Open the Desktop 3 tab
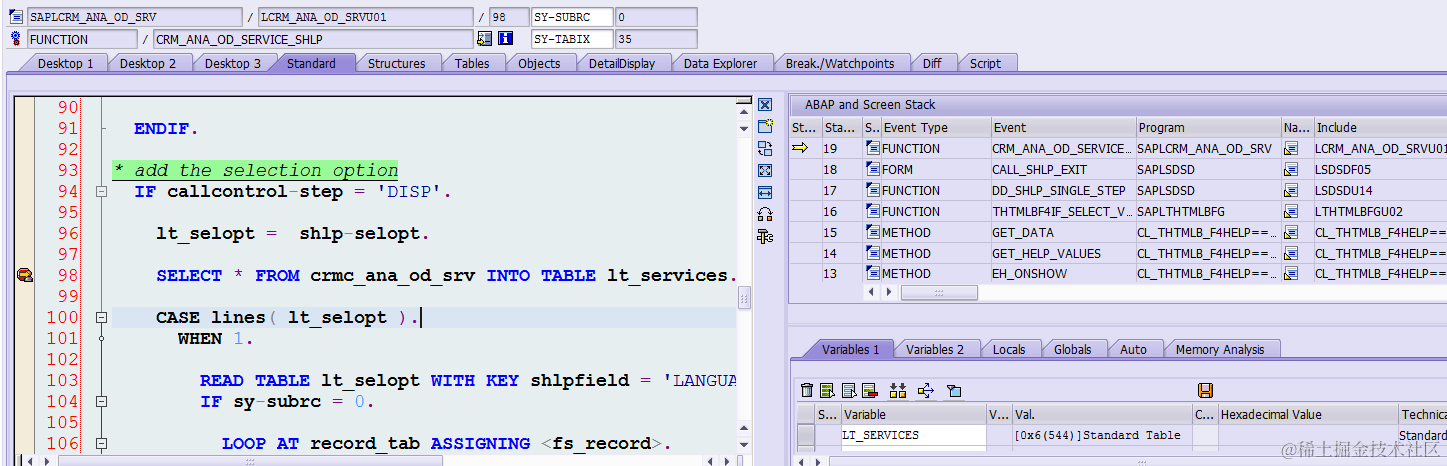Viewport: 1447px width, 466px height. coord(233,63)
